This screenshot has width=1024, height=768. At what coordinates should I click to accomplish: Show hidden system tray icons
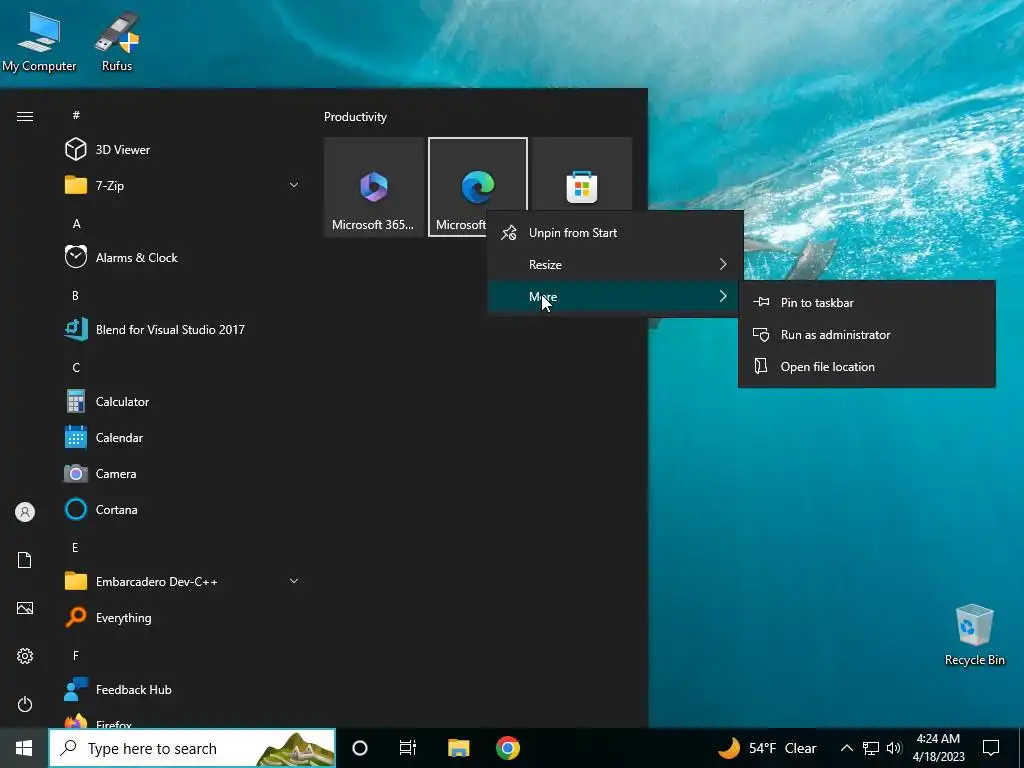point(846,748)
